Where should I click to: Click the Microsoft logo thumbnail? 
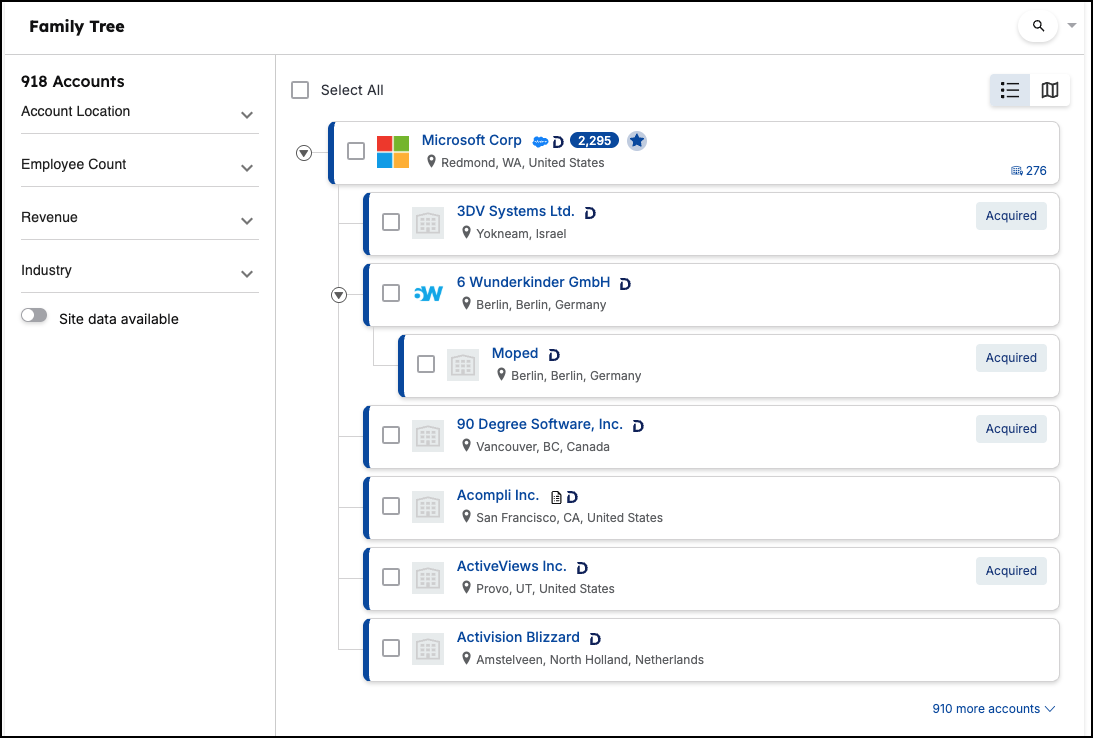[x=393, y=152]
